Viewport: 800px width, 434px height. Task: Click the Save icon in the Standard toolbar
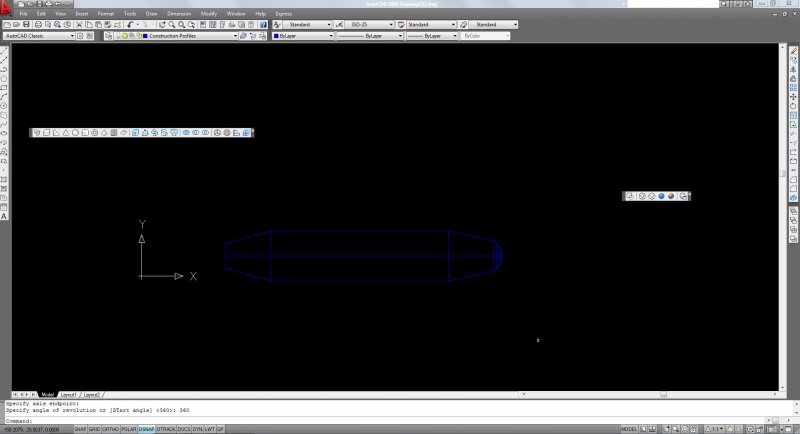click(27, 24)
